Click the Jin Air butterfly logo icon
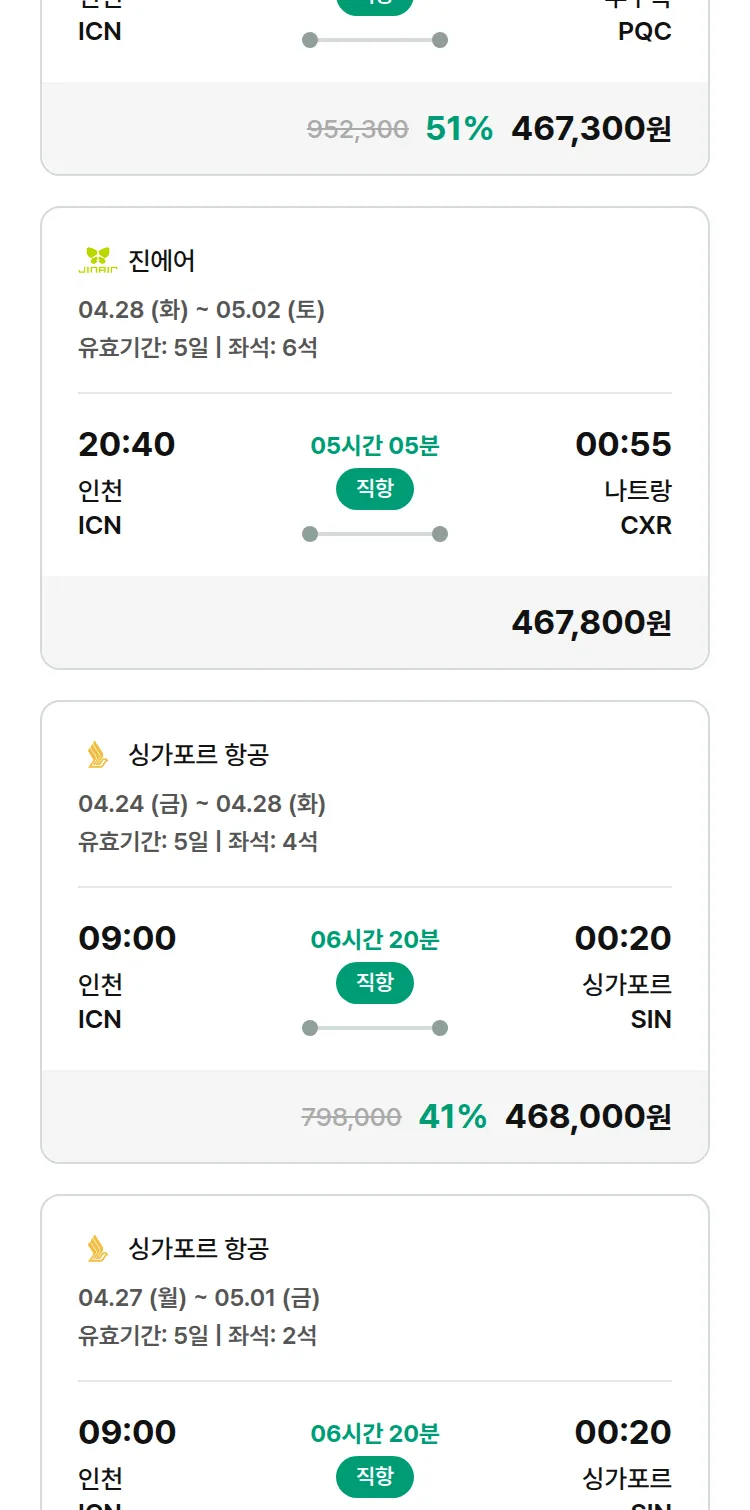 98,260
